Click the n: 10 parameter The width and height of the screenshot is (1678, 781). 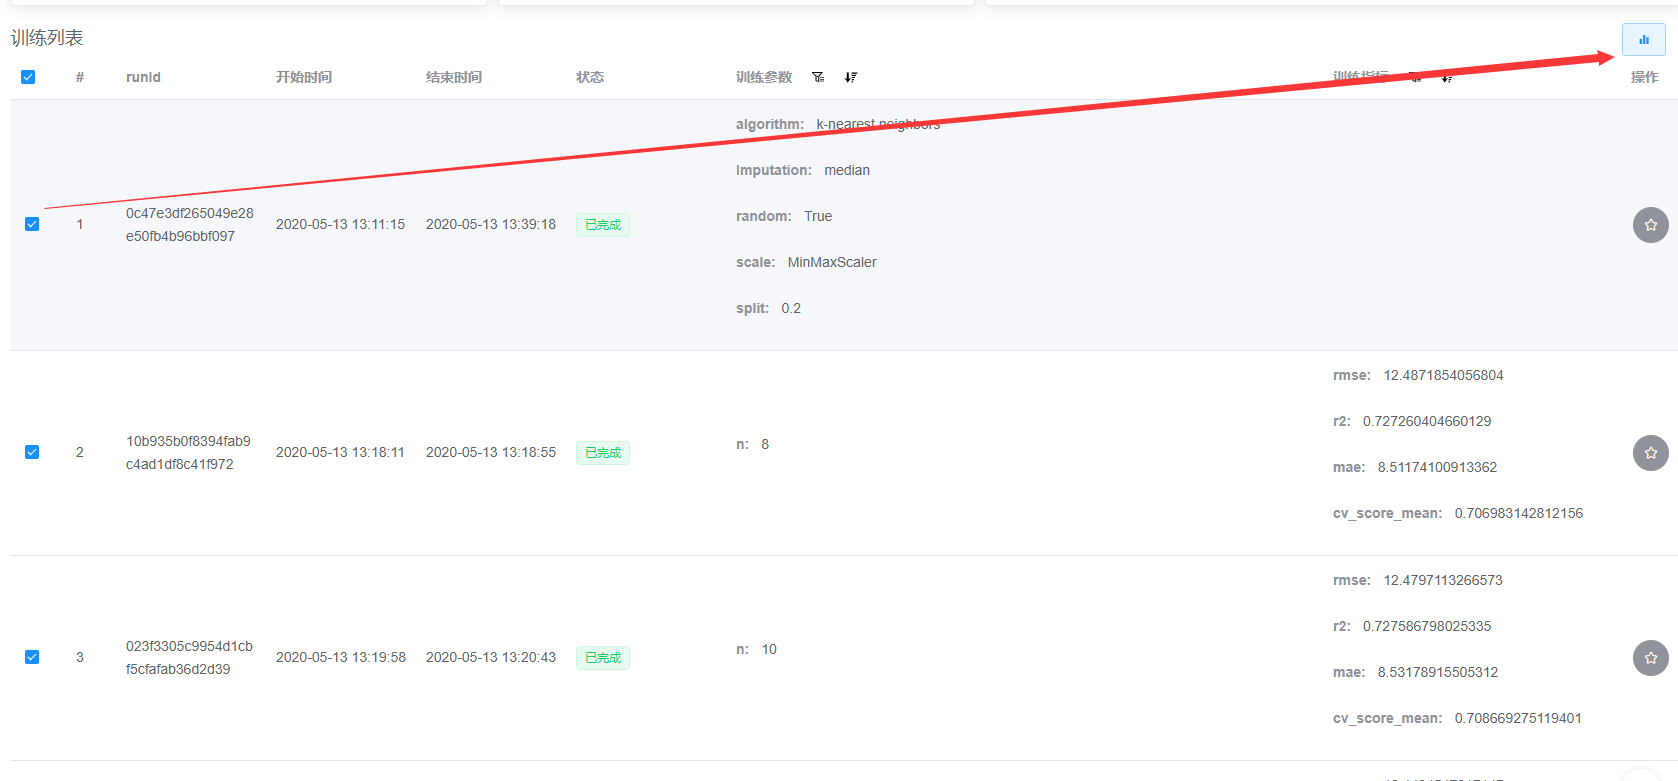point(756,649)
